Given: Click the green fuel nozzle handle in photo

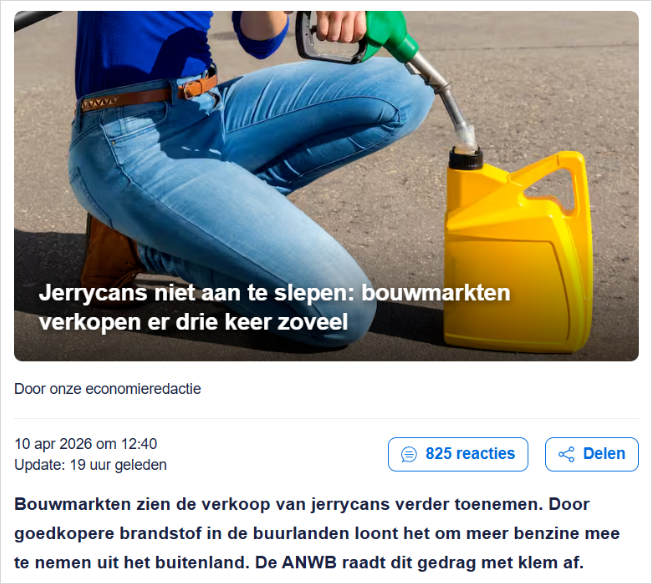Looking at the screenshot, I should 389,33.
